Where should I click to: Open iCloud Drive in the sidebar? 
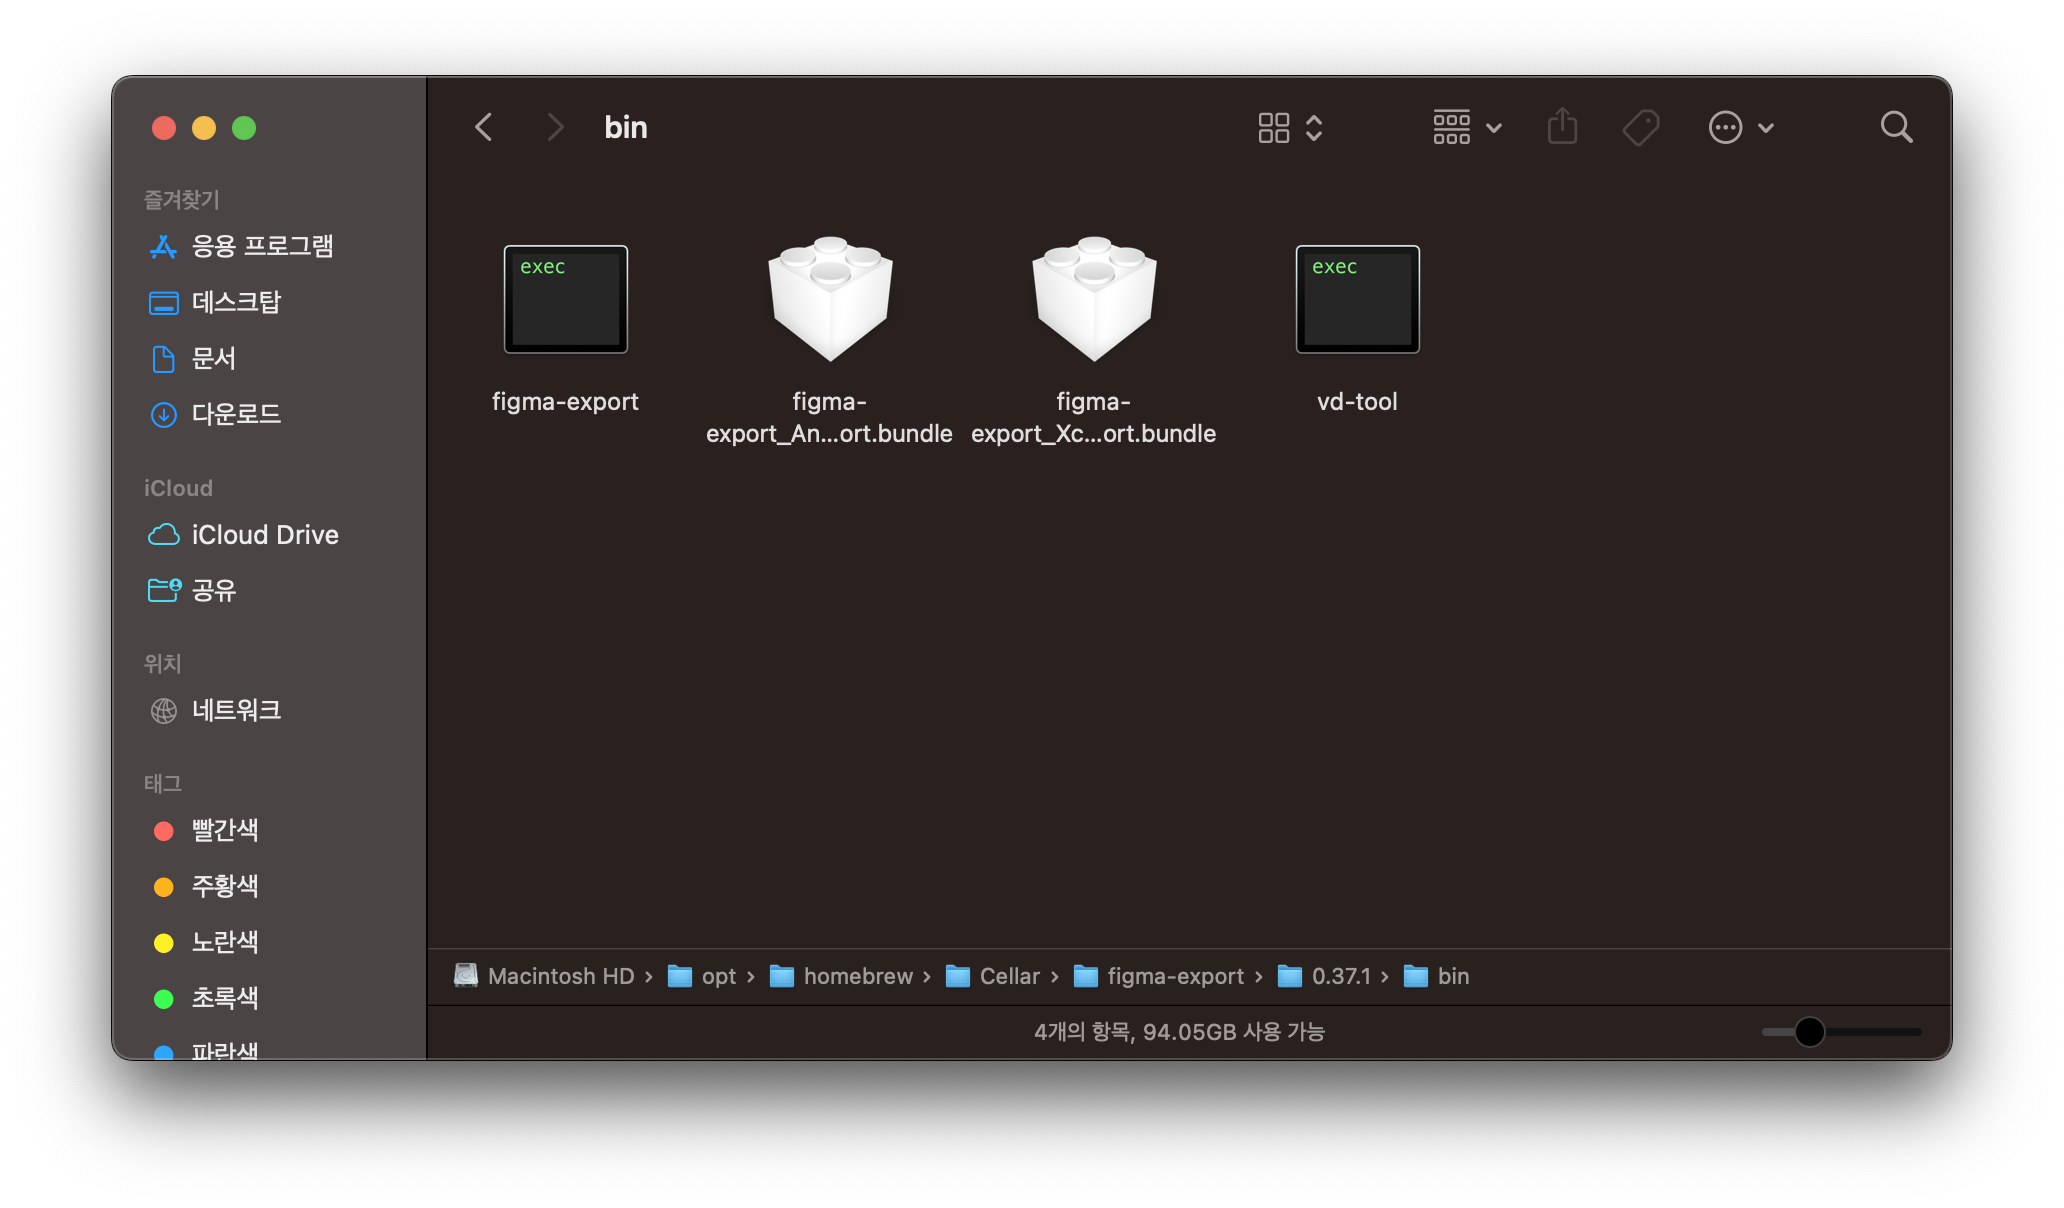pyautogui.click(x=264, y=535)
